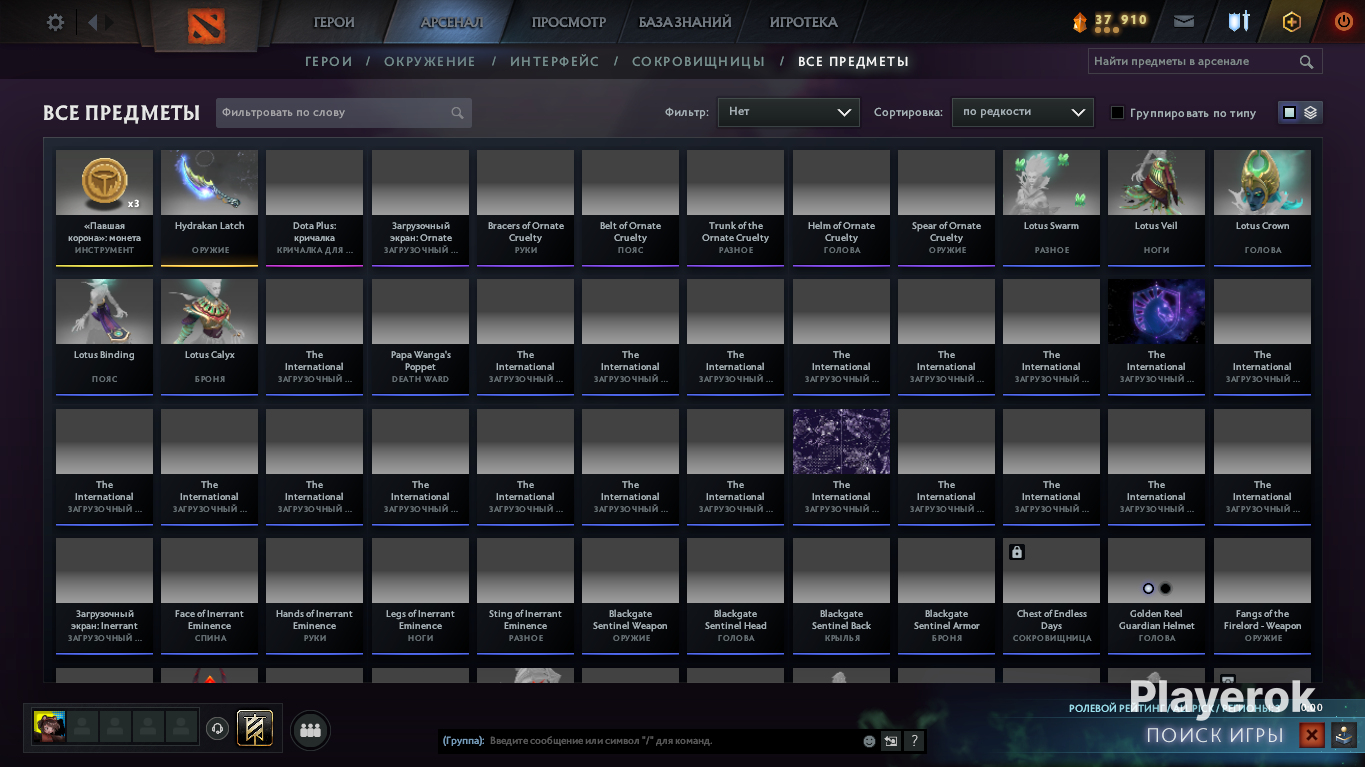Click the gold hexagon plus icon
The width and height of the screenshot is (1365, 767).
pos(1292,22)
